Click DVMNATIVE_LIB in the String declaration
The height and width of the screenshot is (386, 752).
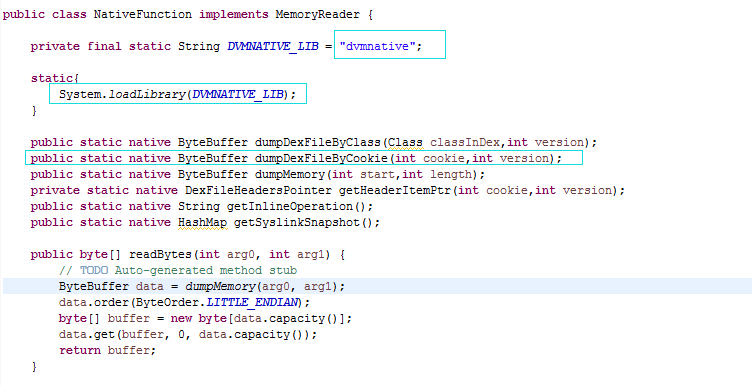pyautogui.click(x=272, y=47)
